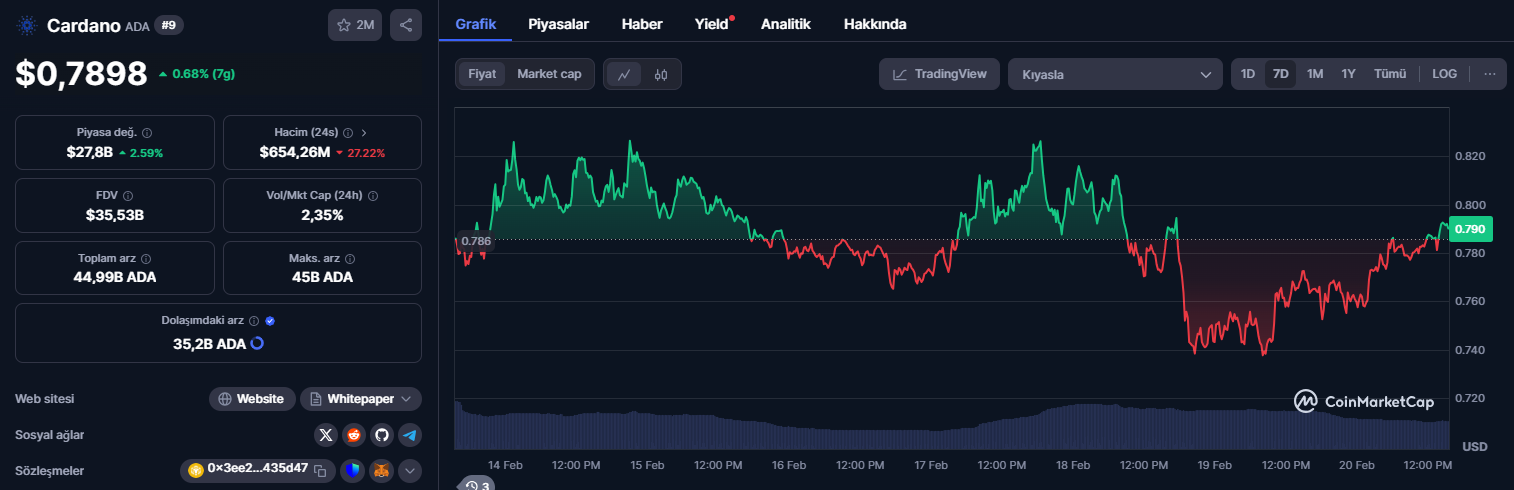The image size is (1514, 490).
Task: Open Hacim (24s) details arrow
Action: pos(364,133)
